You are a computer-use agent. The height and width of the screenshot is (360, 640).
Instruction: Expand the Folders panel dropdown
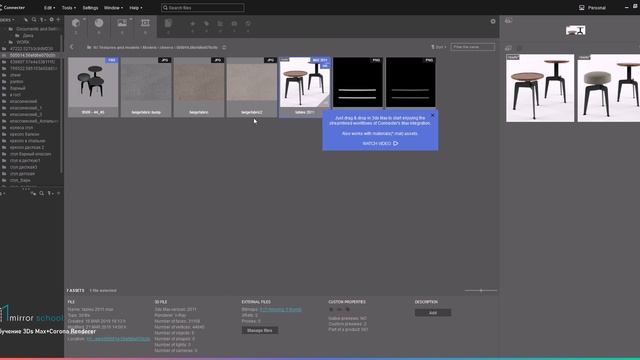[x=7, y=20]
